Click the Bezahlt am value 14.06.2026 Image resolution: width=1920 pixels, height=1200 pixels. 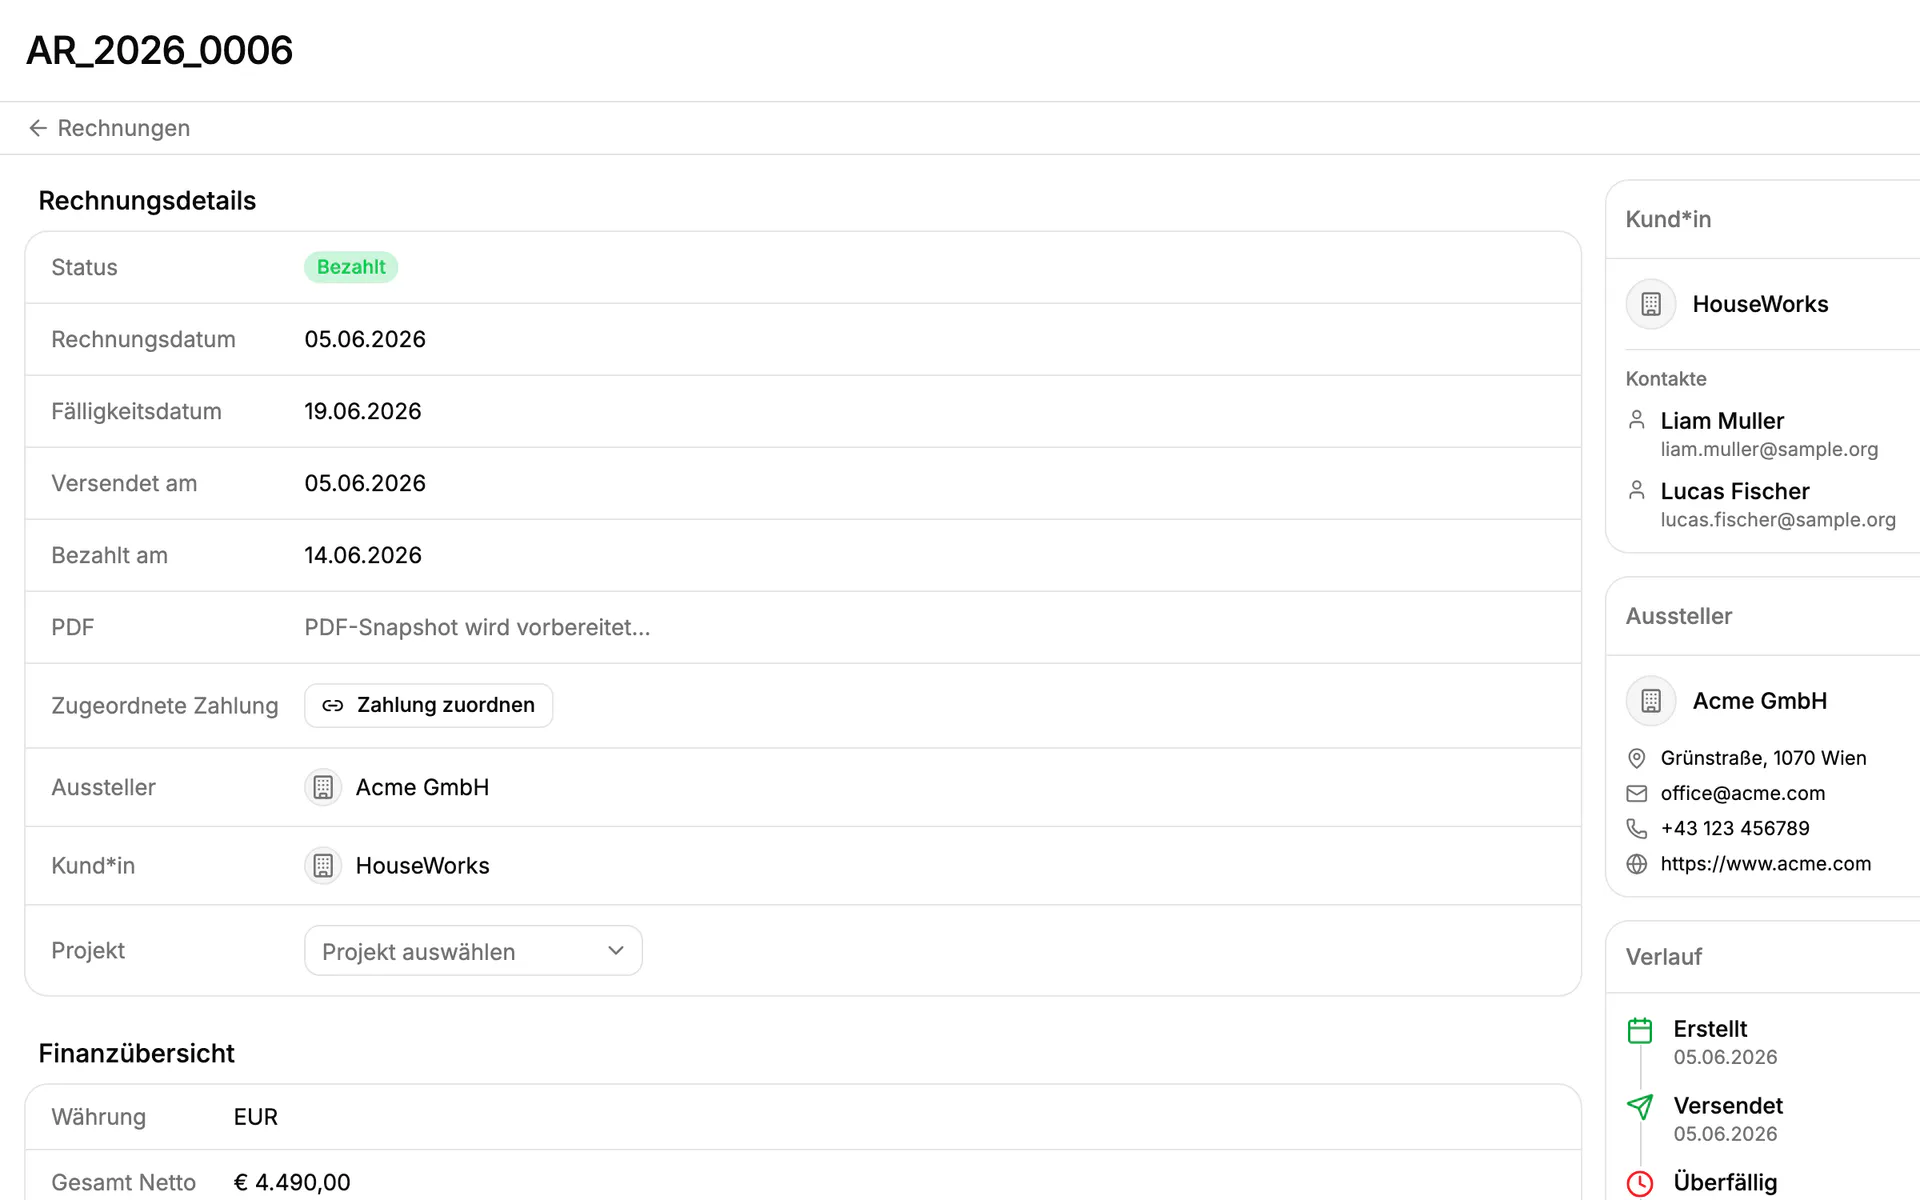(363, 555)
